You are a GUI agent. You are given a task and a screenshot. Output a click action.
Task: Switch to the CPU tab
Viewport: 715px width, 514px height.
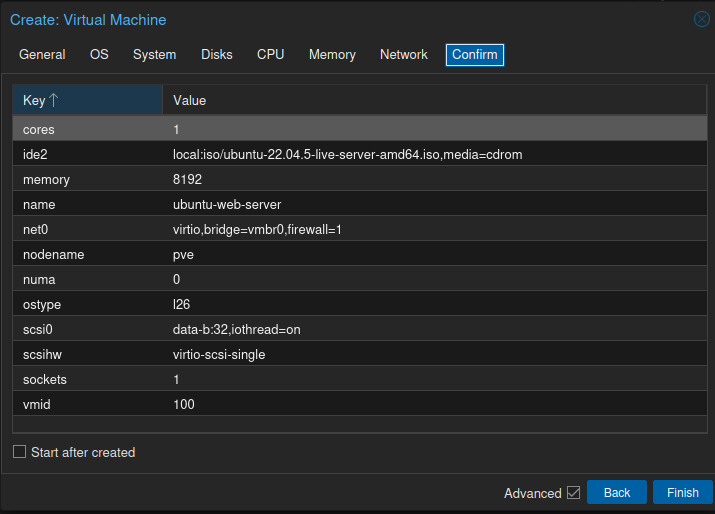click(x=270, y=55)
